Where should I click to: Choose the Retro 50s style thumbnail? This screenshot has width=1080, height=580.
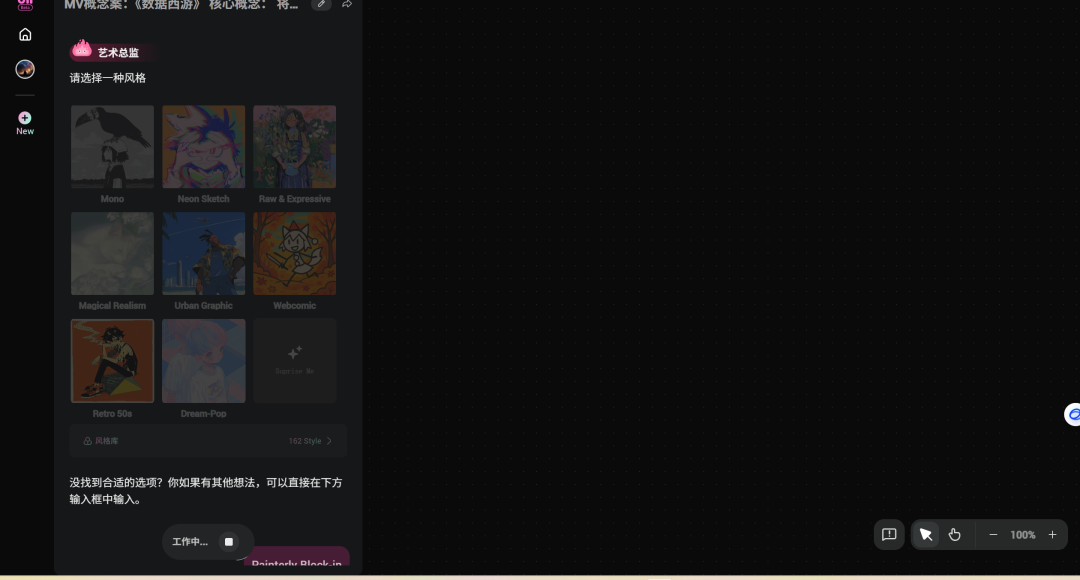coord(112,361)
